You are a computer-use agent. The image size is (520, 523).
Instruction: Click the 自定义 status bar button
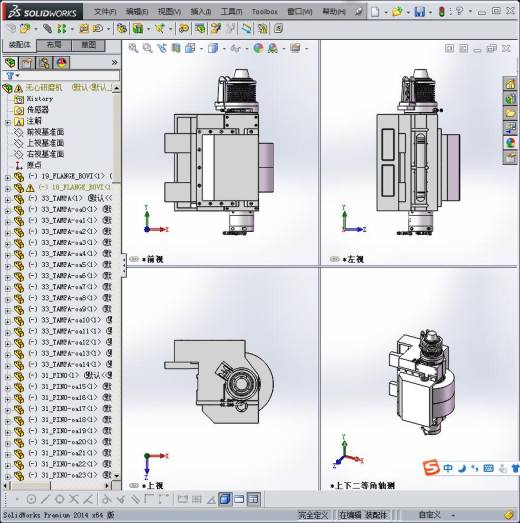(429, 515)
